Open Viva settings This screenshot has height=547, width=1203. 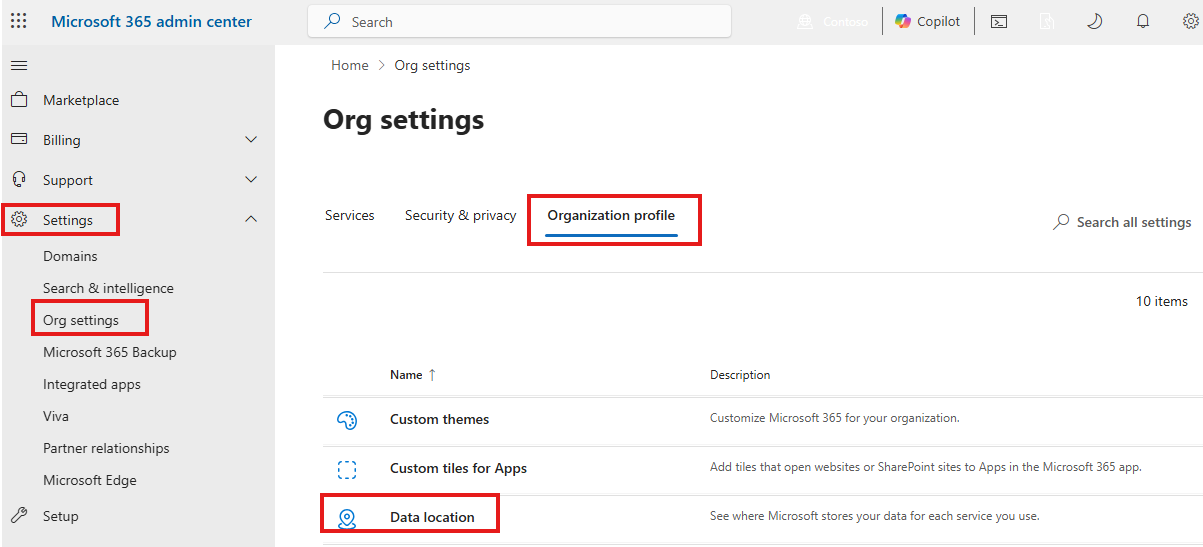[56, 416]
